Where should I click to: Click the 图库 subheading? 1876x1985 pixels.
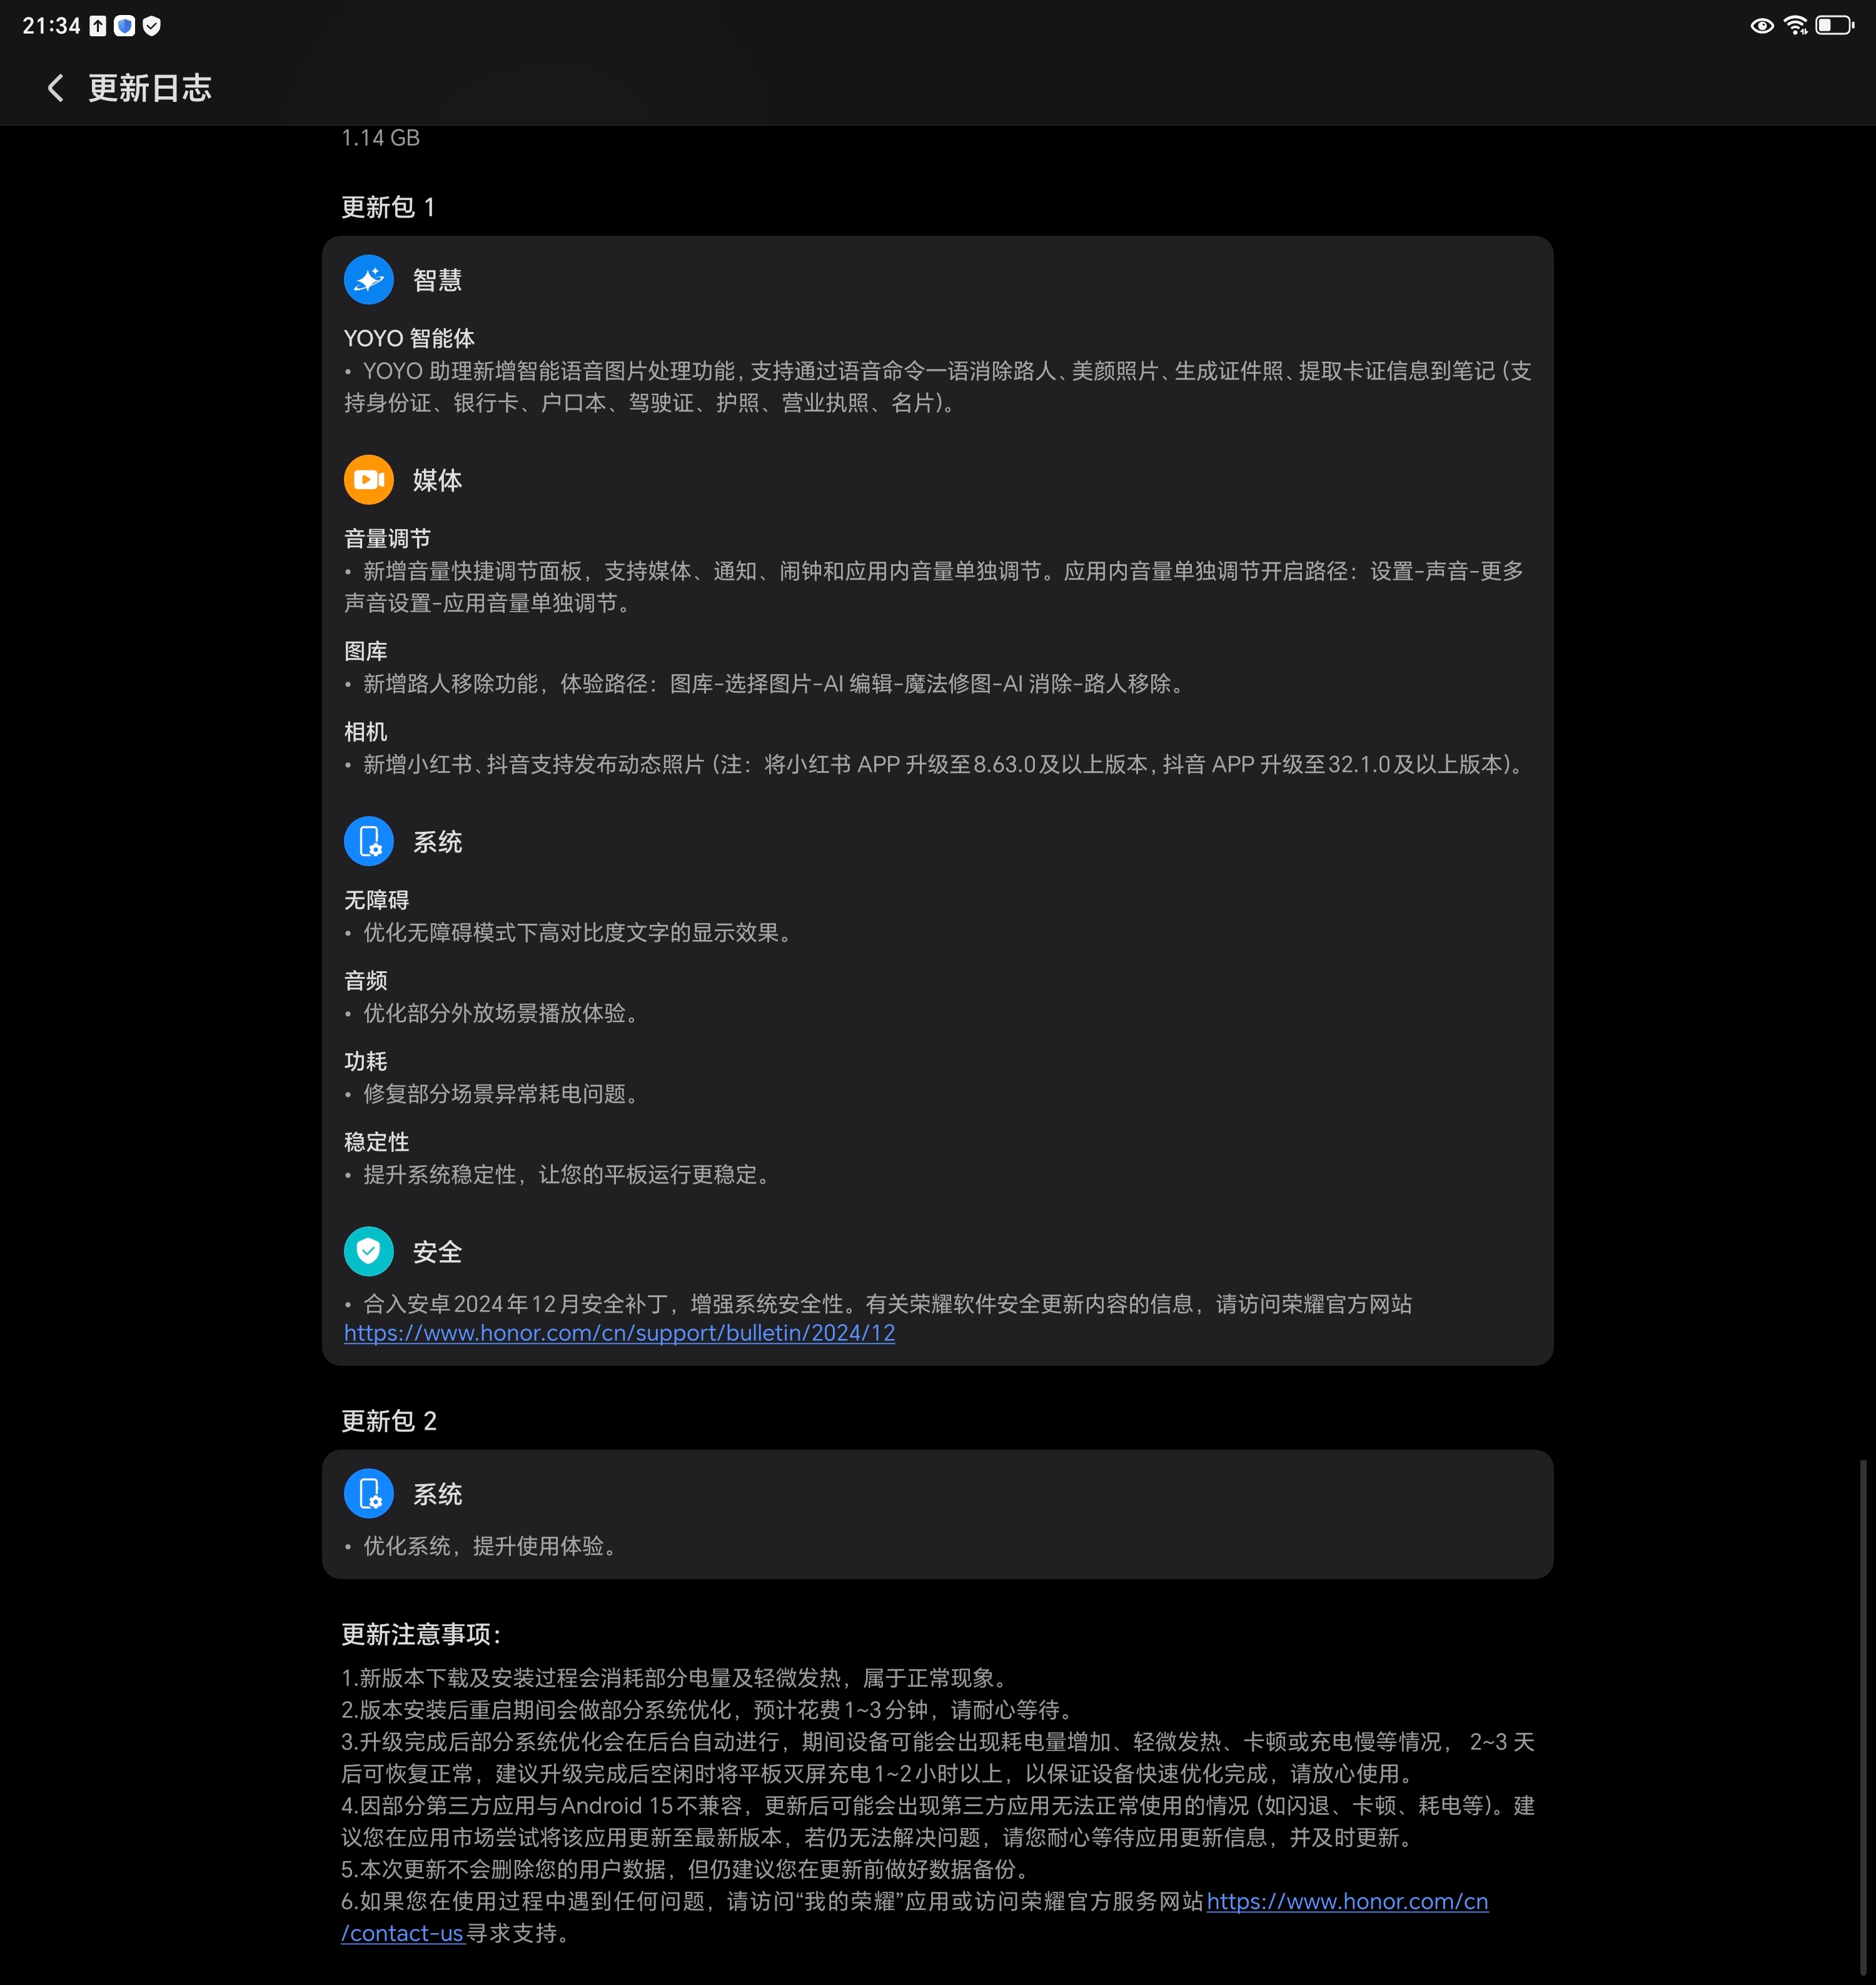pos(365,652)
